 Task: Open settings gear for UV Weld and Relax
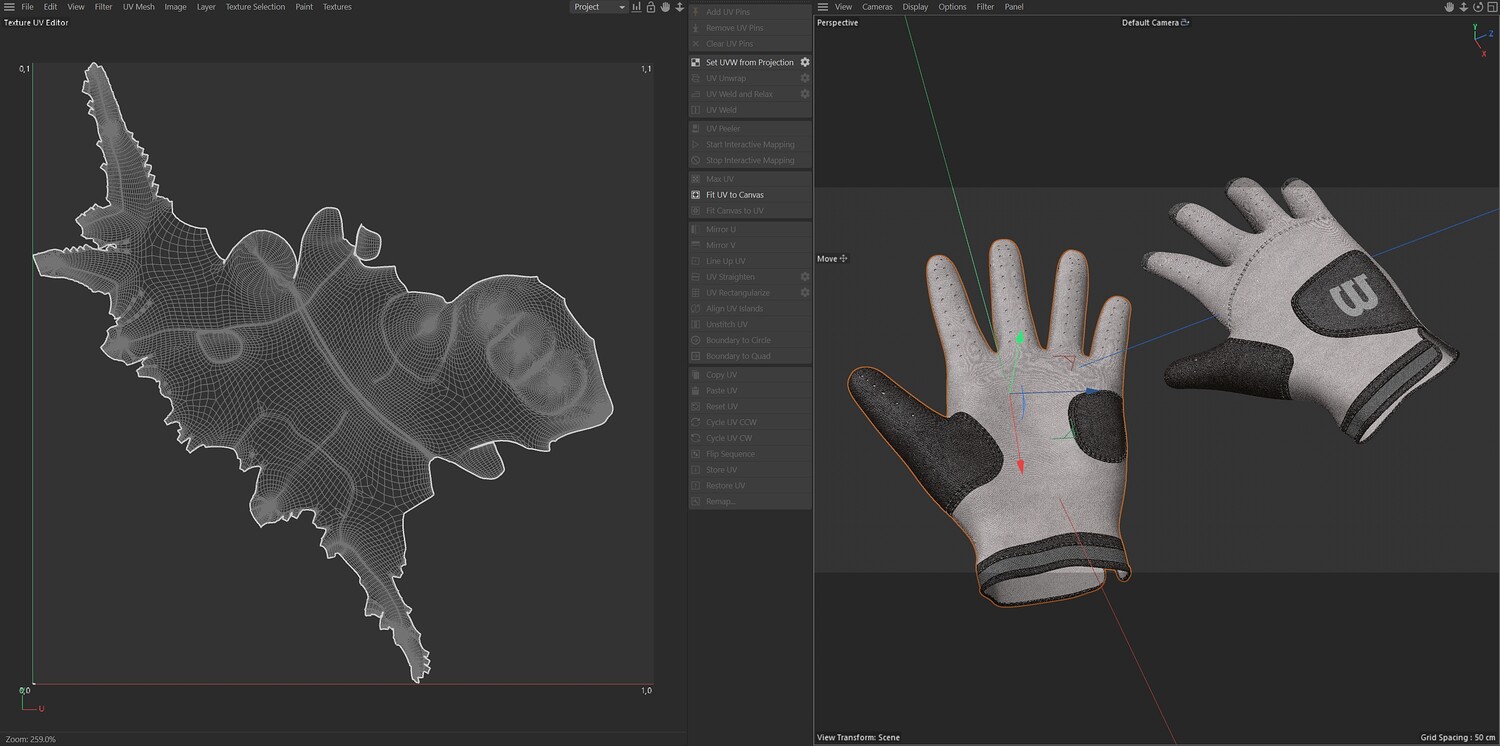[x=805, y=94]
